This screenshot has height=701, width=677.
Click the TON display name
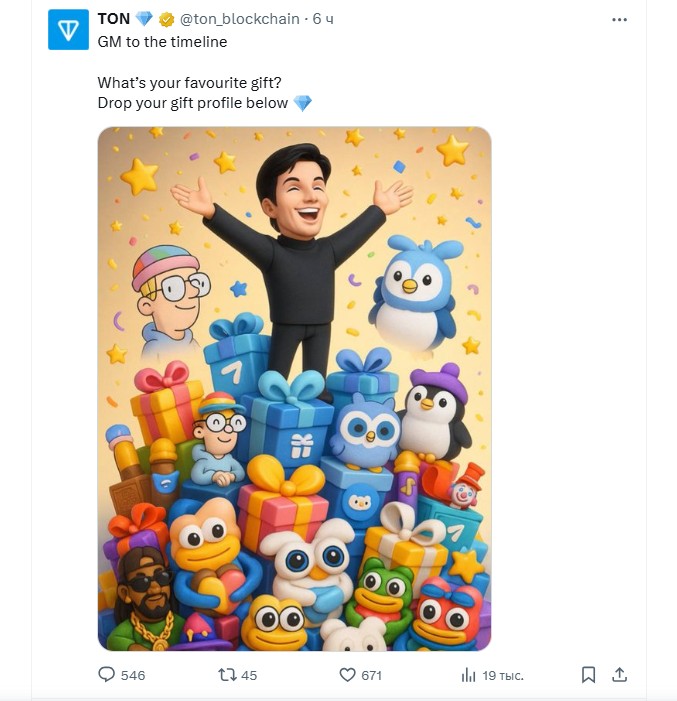pyautogui.click(x=113, y=19)
